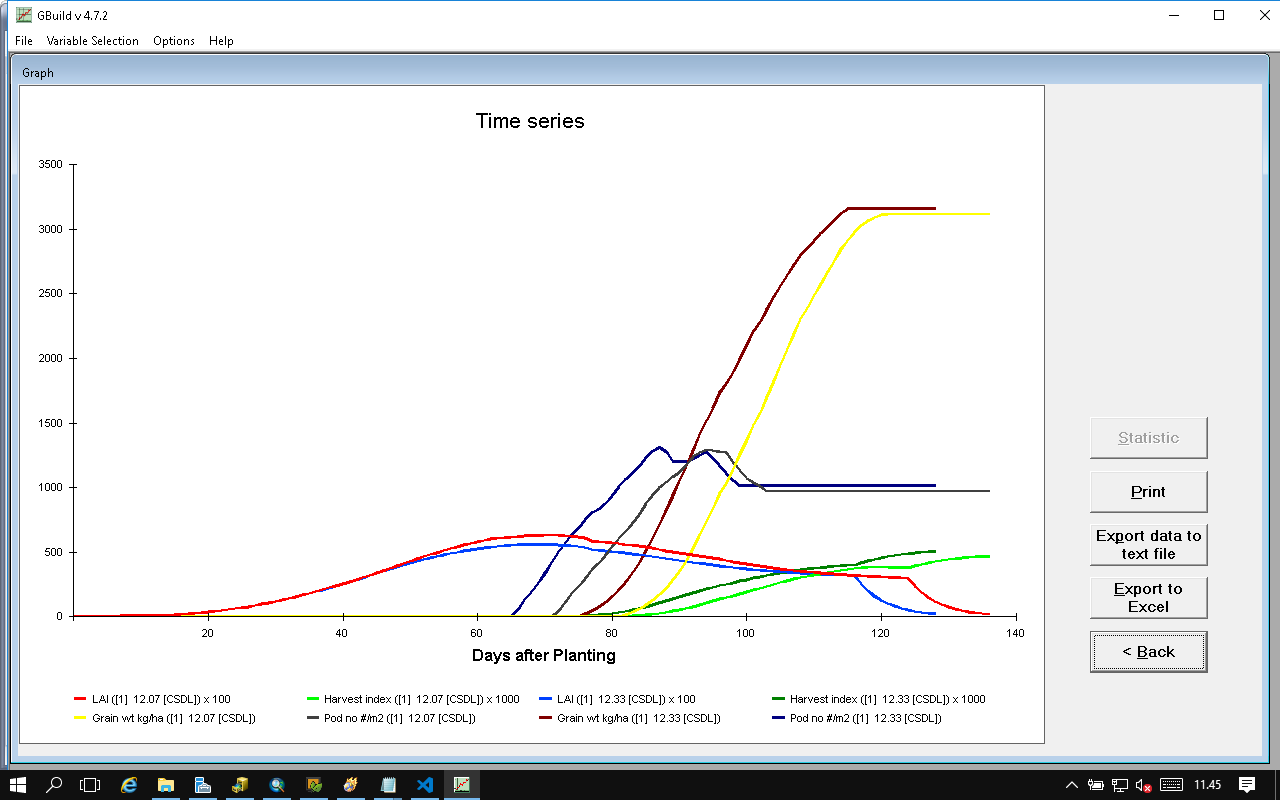Click the GBuild app icon in title bar
Viewport: 1280px width, 800px height.
[x=23, y=15]
